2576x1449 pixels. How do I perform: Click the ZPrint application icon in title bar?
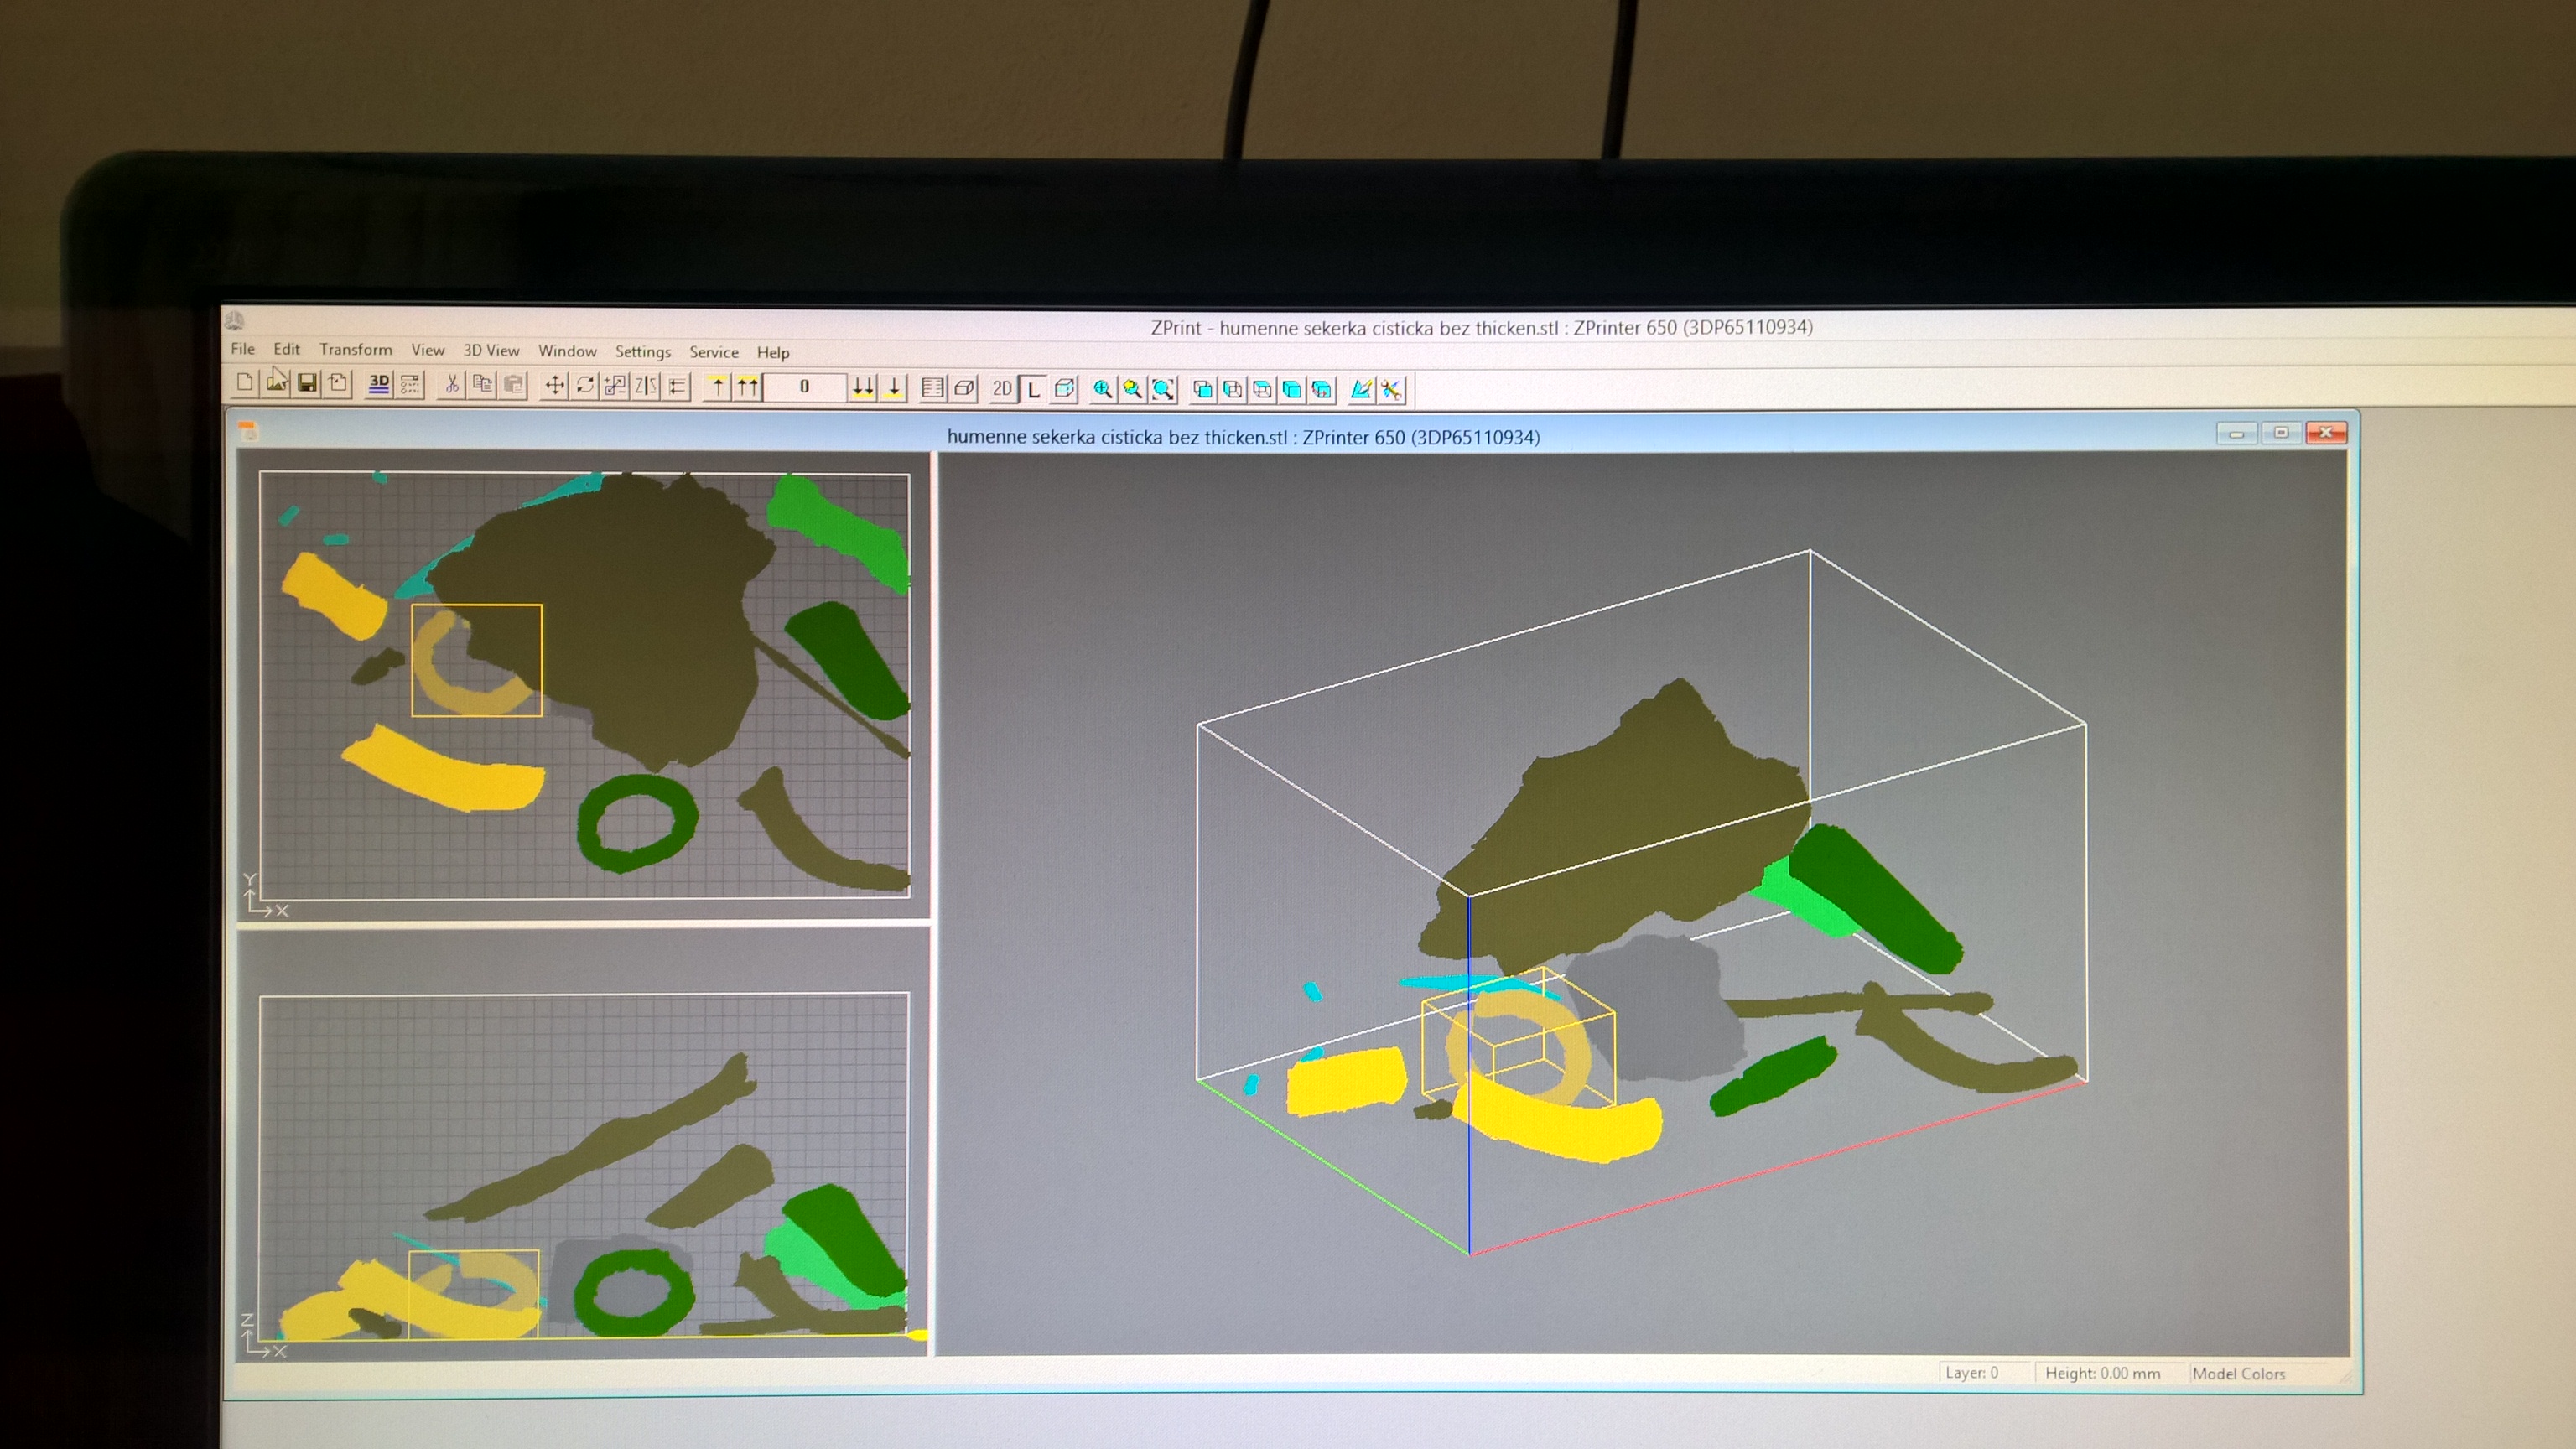[x=235, y=321]
